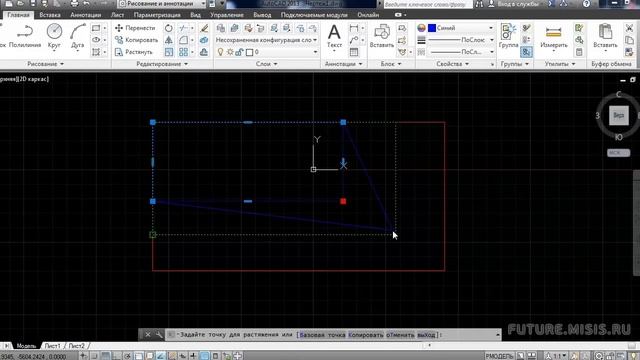Open the Параметризация ribbon tab
Viewport: 640px width, 360px height.
pyautogui.click(x=157, y=15)
